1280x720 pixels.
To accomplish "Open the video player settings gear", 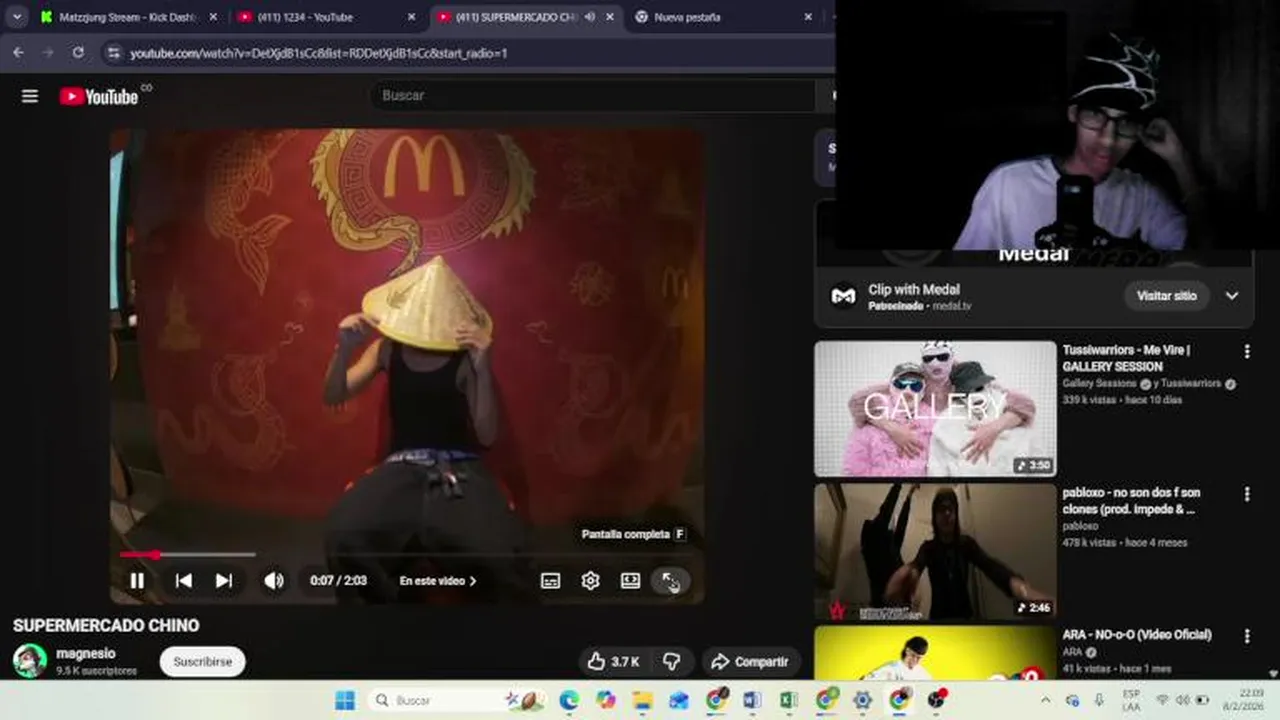I will [x=591, y=581].
